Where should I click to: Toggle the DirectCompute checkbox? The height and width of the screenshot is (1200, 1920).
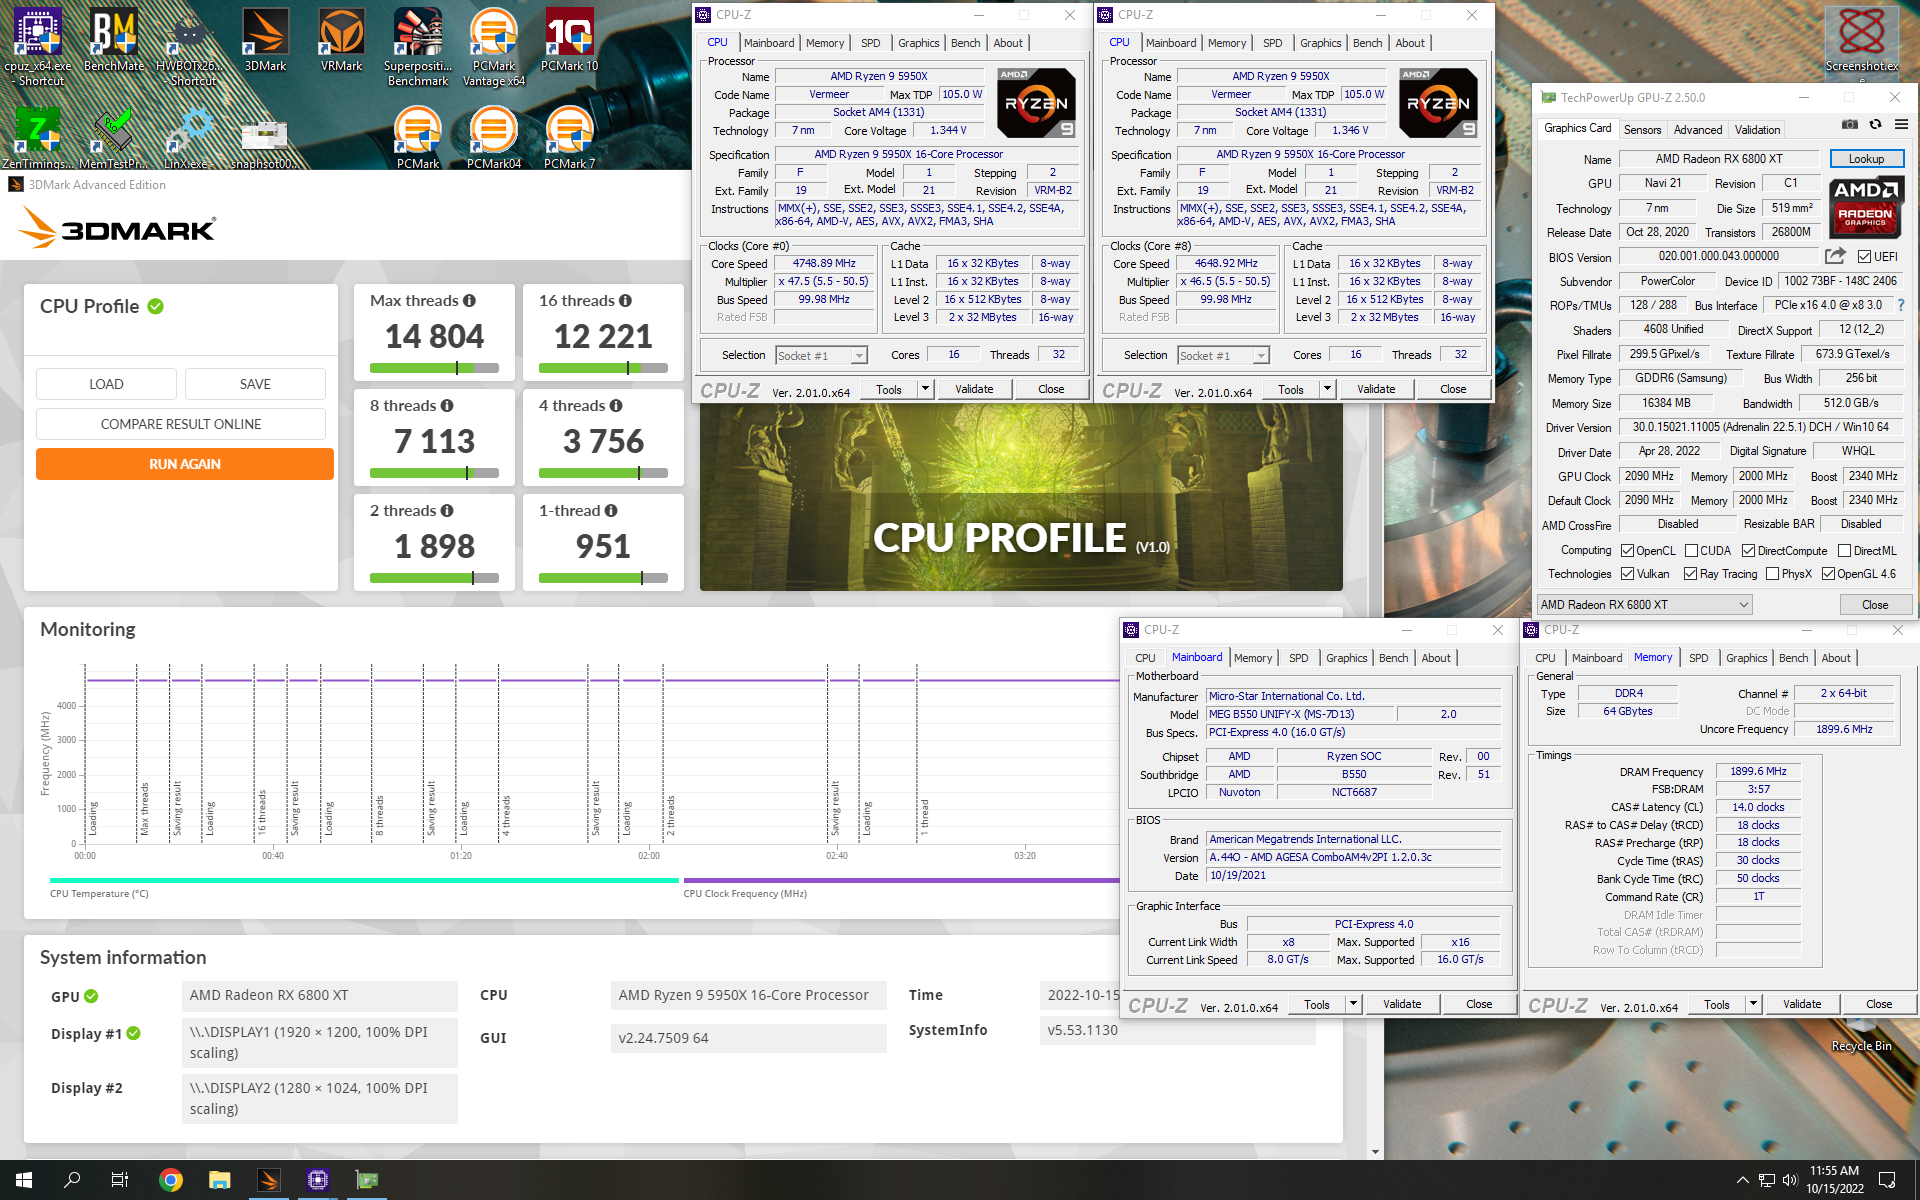1748,551
